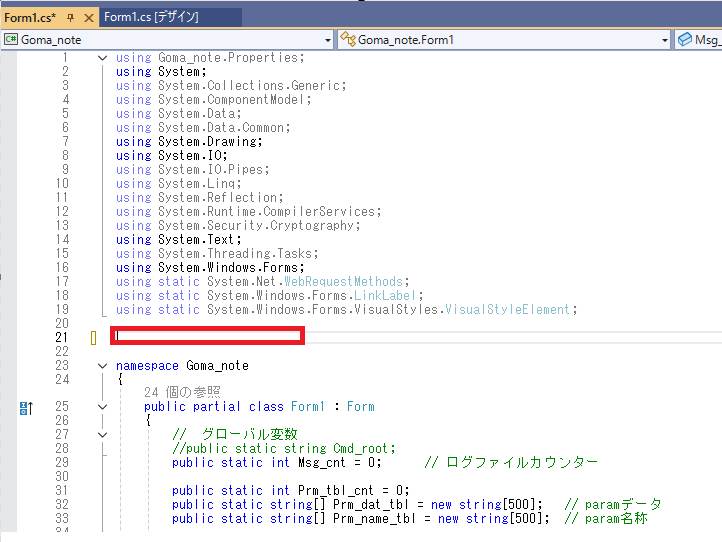Viewport: 722px width, 542px height.
Task: Switch to the Form1.cs [デザイン] tab
Action: (151, 17)
